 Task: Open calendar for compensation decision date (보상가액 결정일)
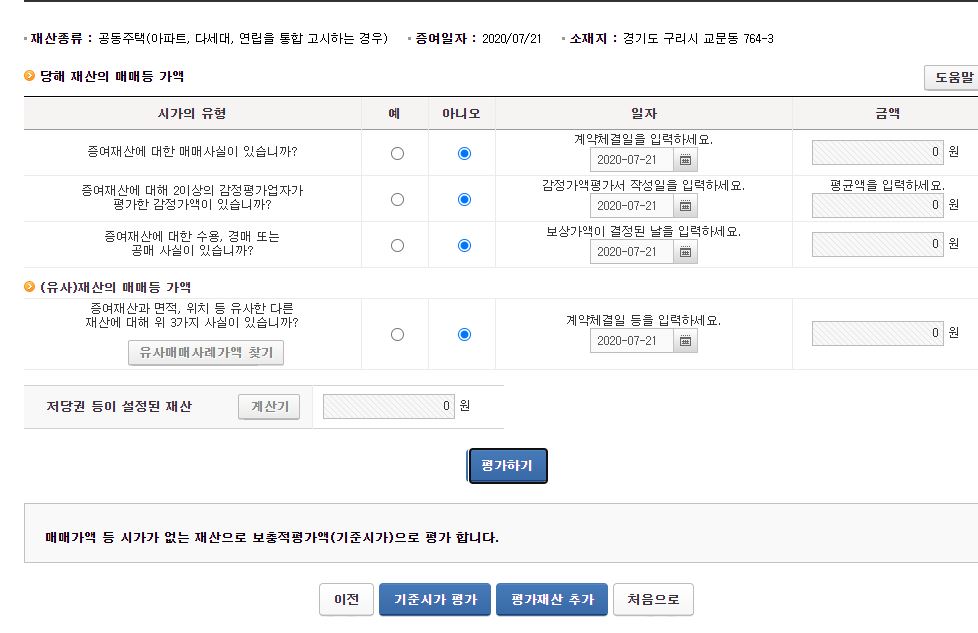coord(686,252)
